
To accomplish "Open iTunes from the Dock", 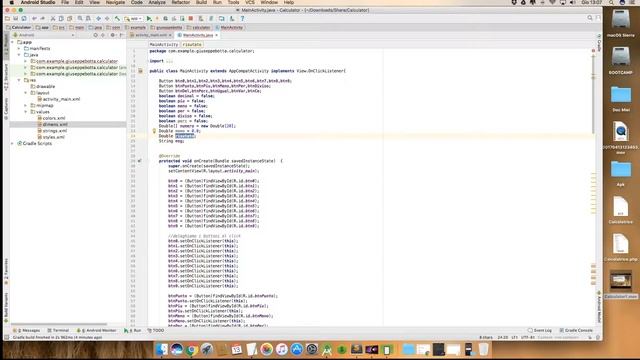I will (x=282, y=349).
